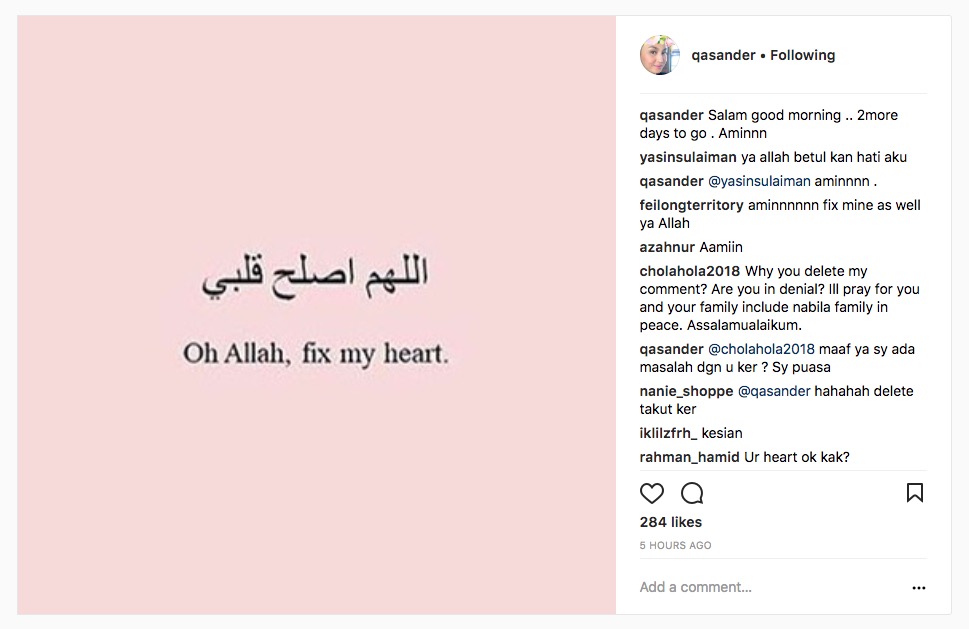View the 284 likes list
The height and width of the screenshot is (629, 969).
coord(671,522)
